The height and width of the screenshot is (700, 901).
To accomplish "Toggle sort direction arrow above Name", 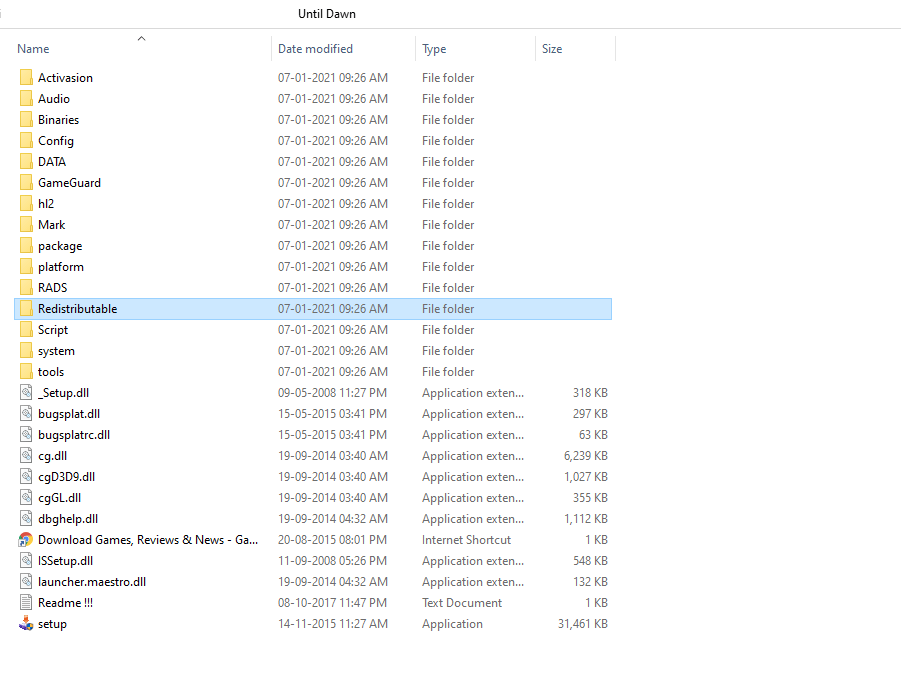I will (x=141, y=38).
